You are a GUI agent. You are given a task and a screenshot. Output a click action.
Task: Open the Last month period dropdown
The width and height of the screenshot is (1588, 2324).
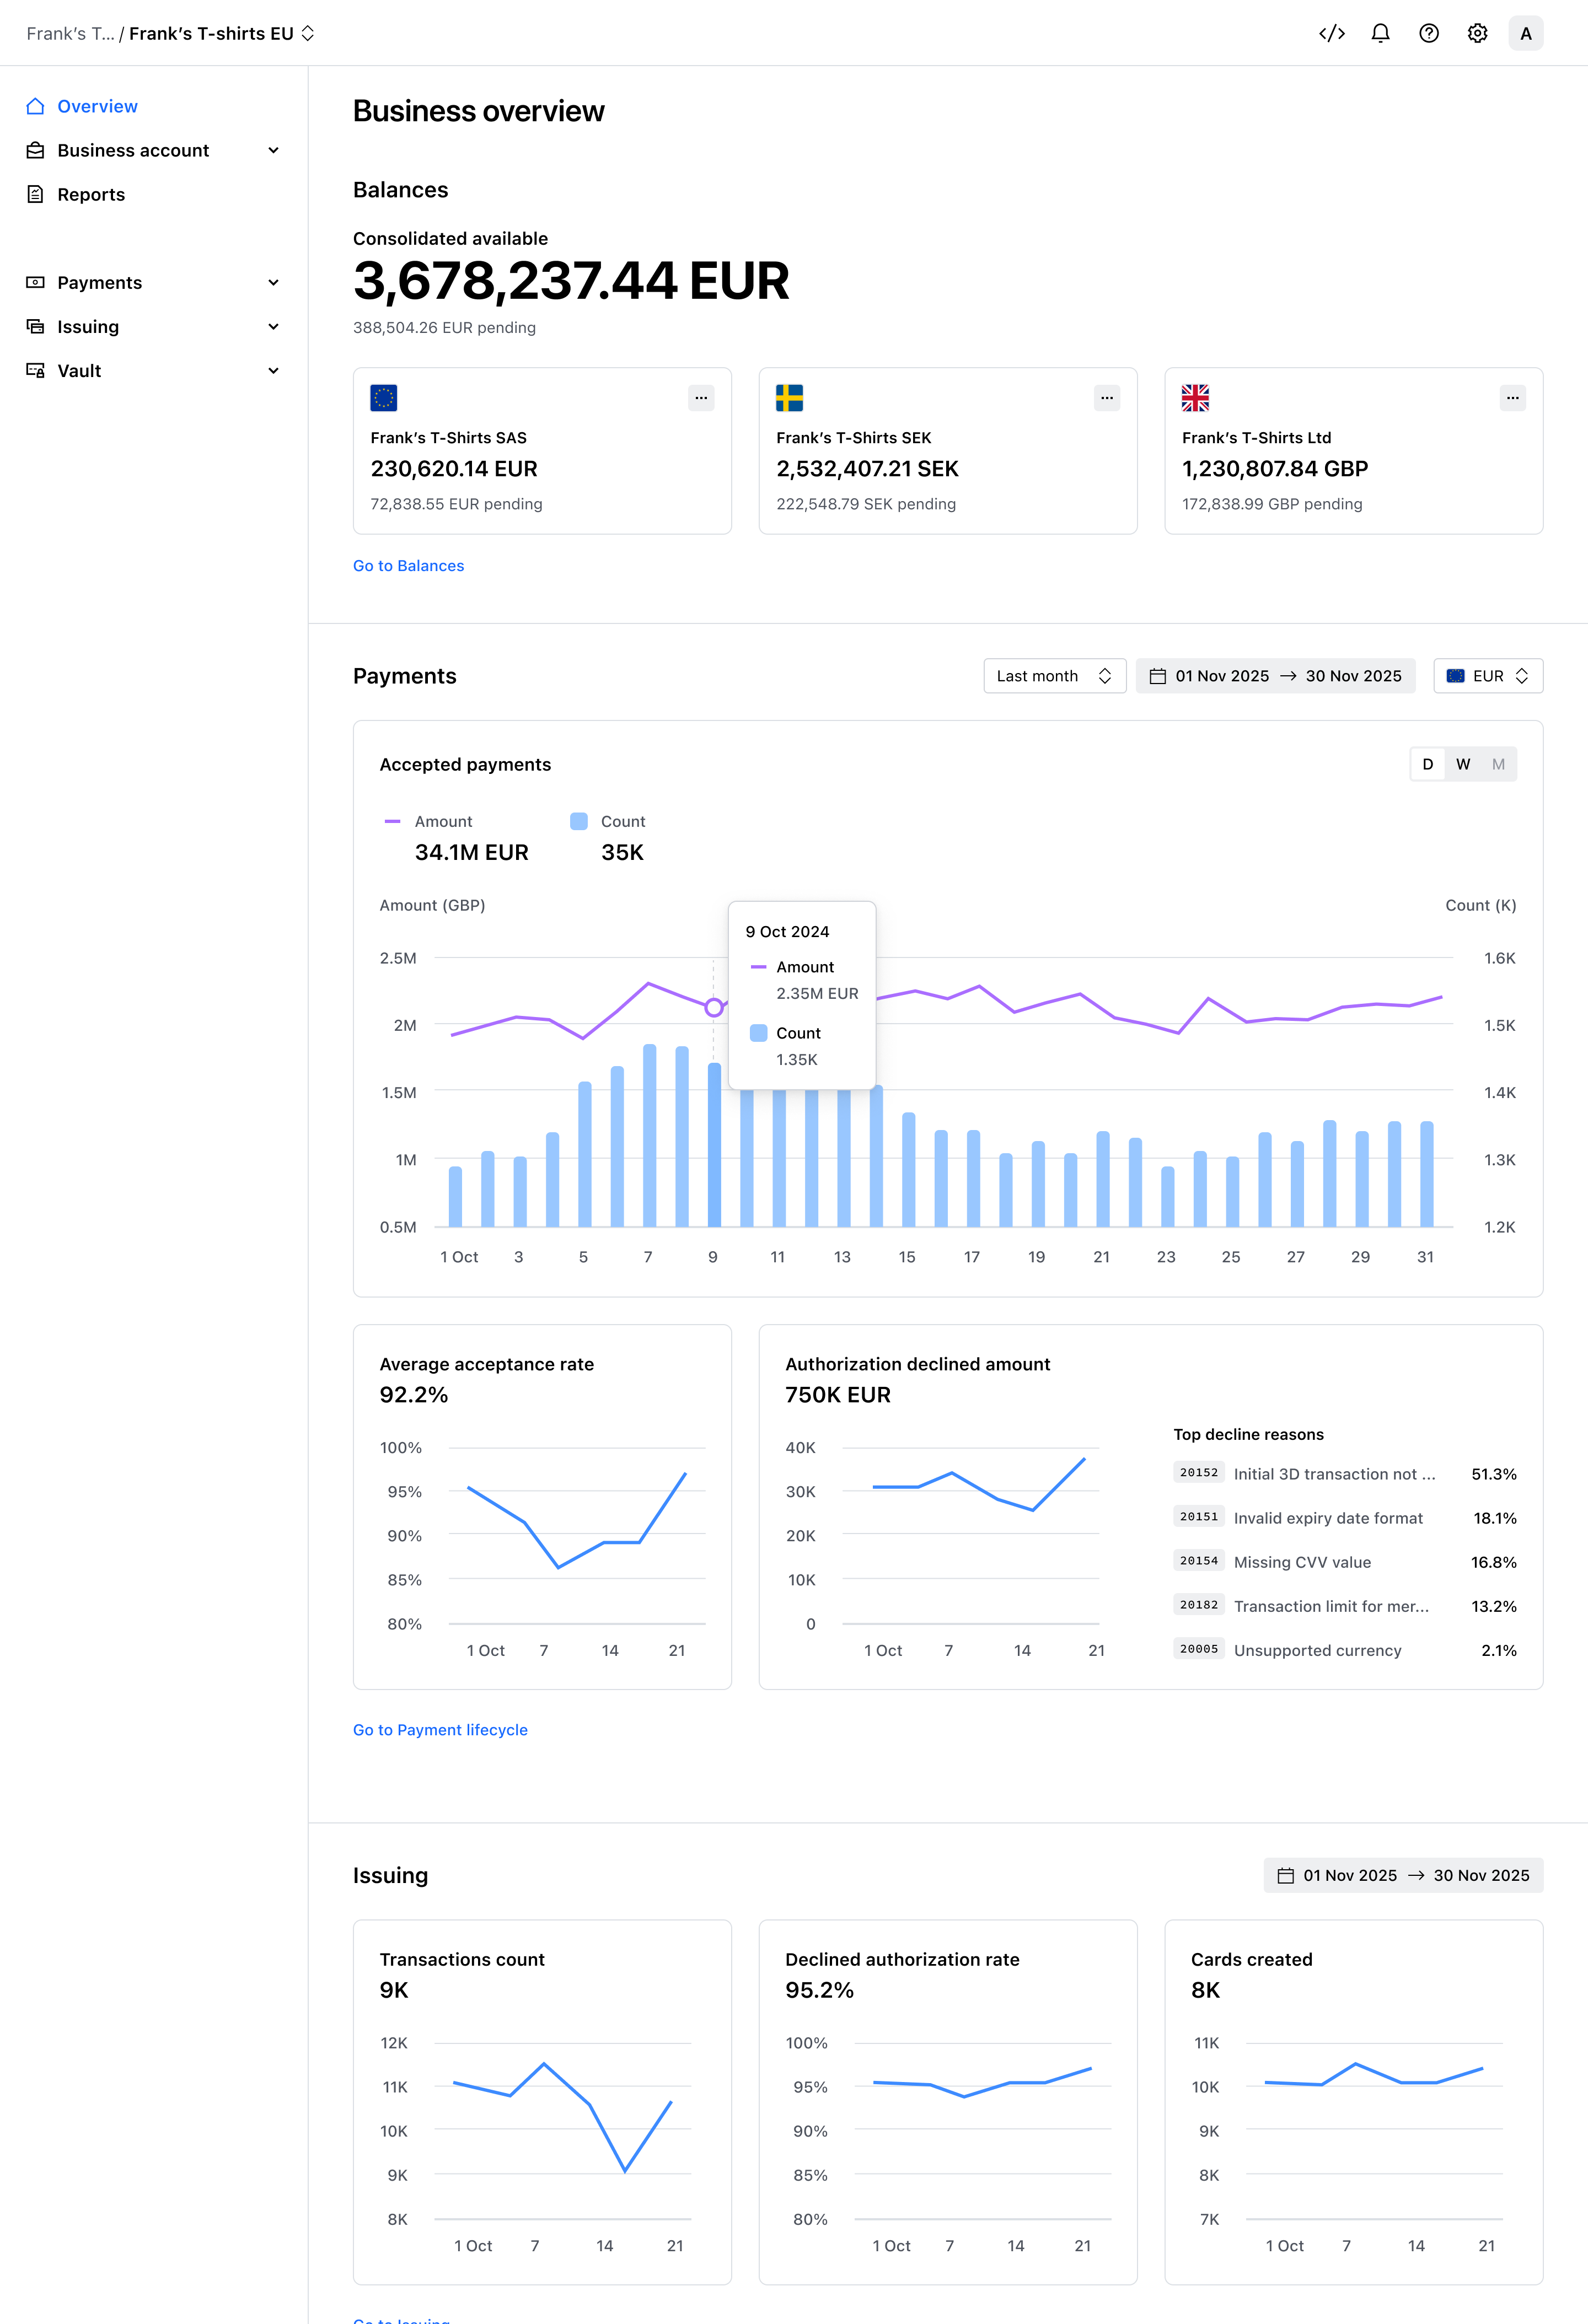pos(1054,676)
